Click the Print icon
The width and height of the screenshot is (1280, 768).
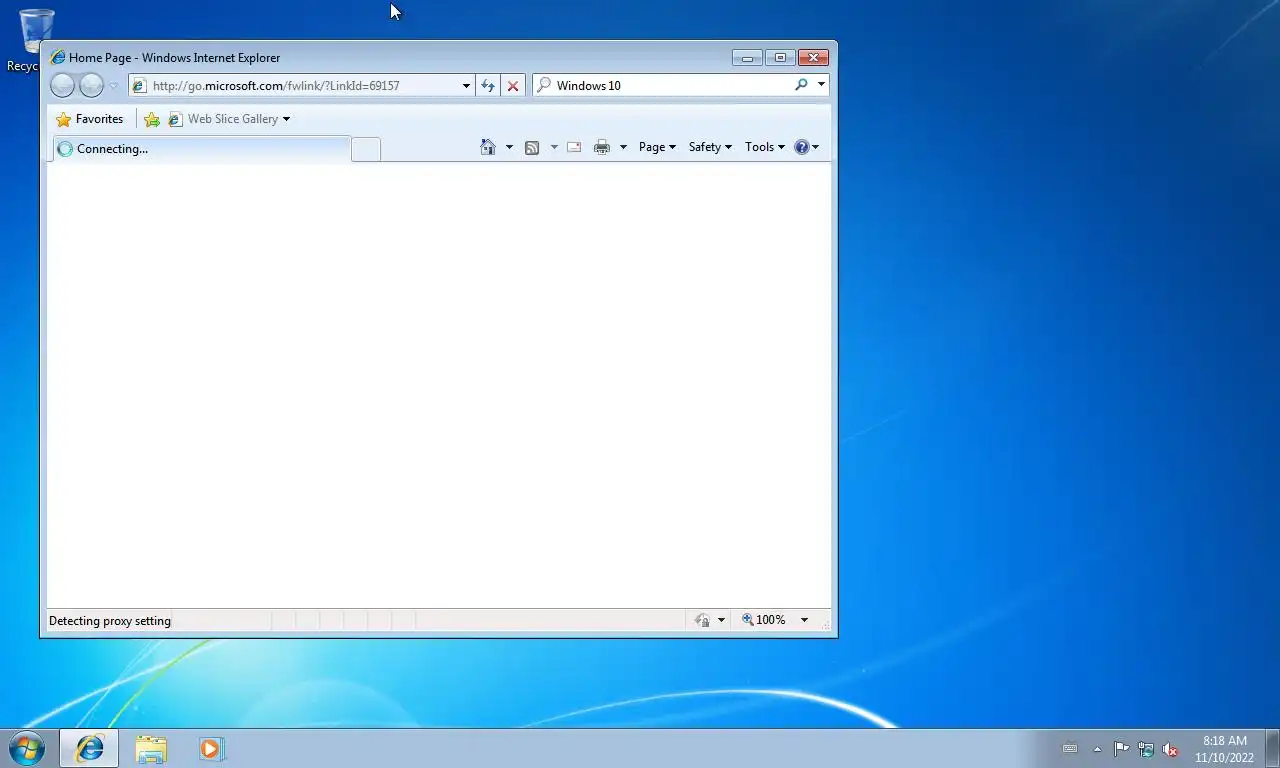pos(601,147)
